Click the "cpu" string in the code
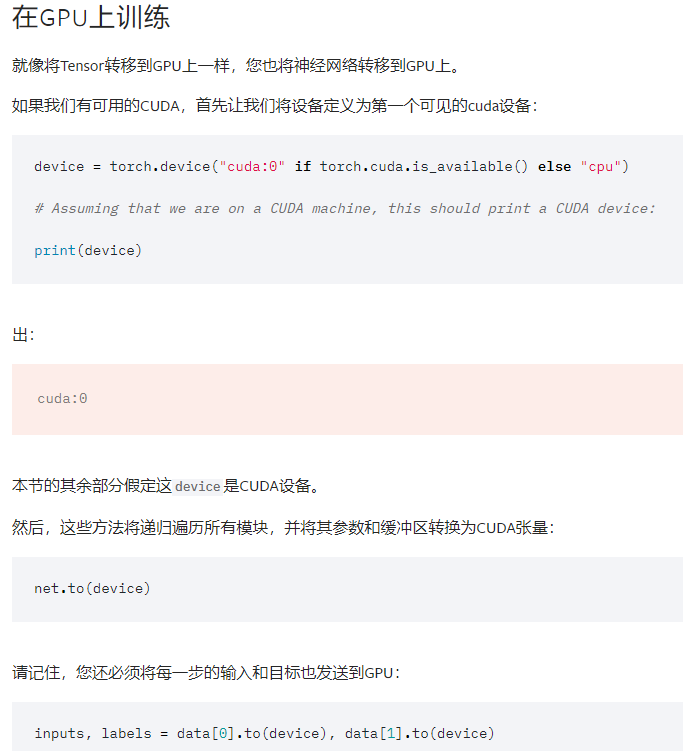 601,167
